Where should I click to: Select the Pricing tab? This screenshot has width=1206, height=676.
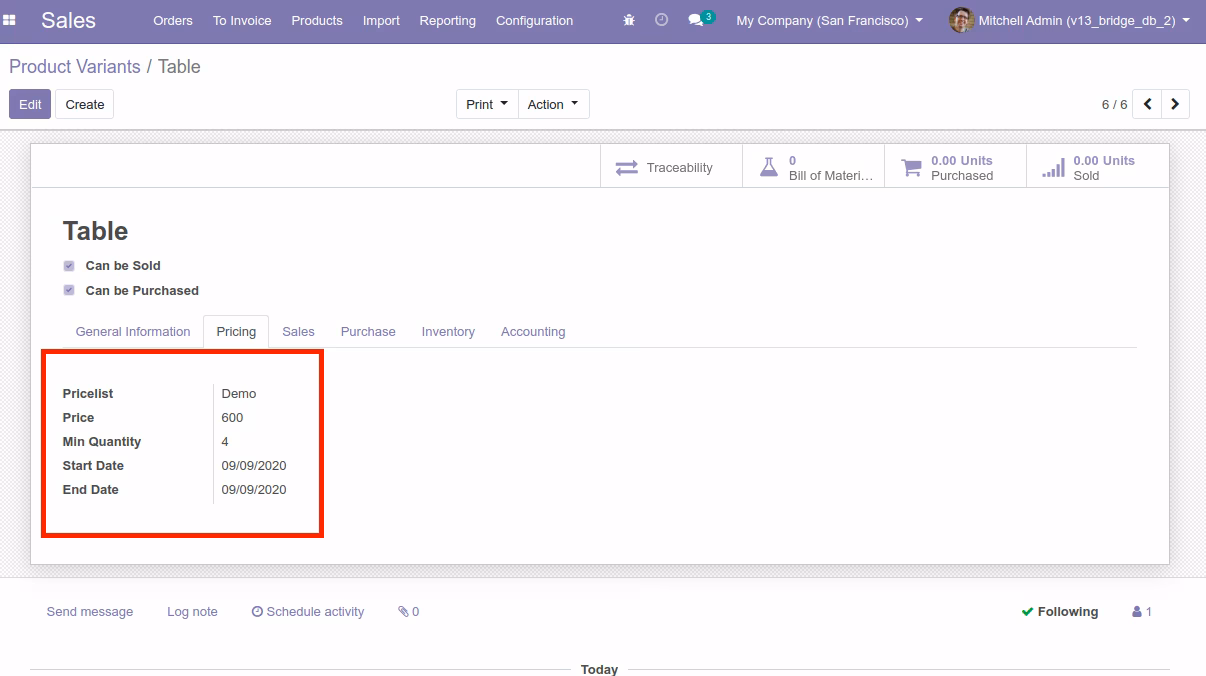point(236,332)
